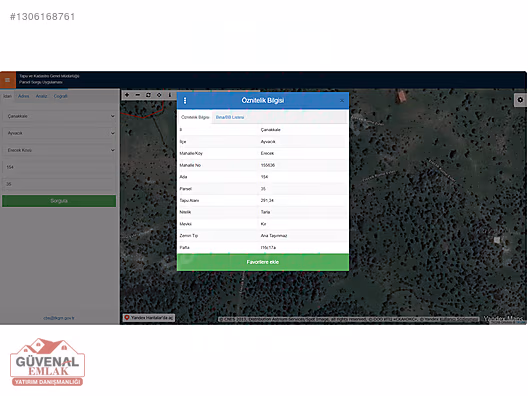Select the Mahalle/Köy value Erecek

tap(267, 153)
